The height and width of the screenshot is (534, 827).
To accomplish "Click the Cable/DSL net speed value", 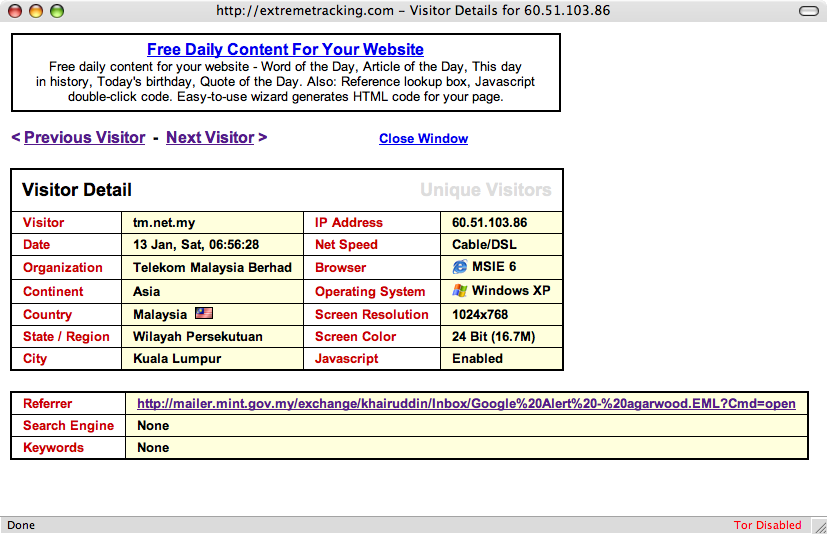I will coord(484,245).
